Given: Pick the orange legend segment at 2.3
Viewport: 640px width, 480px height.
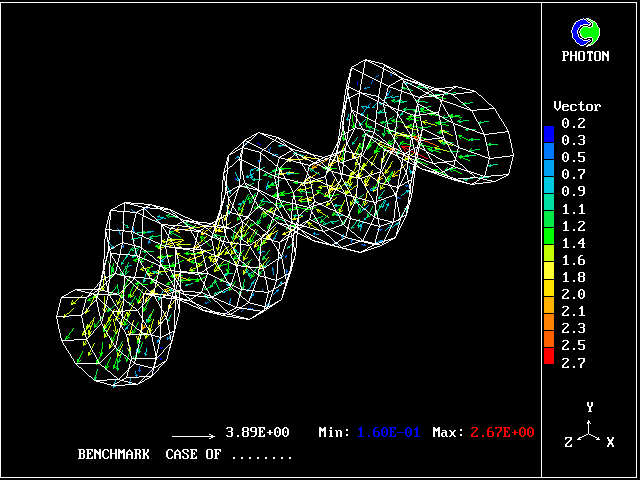Looking at the screenshot, I should click(x=548, y=324).
